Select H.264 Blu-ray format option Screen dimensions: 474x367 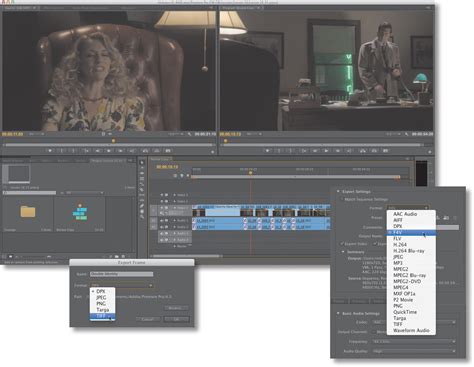pyautogui.click(x=411, y=251)
